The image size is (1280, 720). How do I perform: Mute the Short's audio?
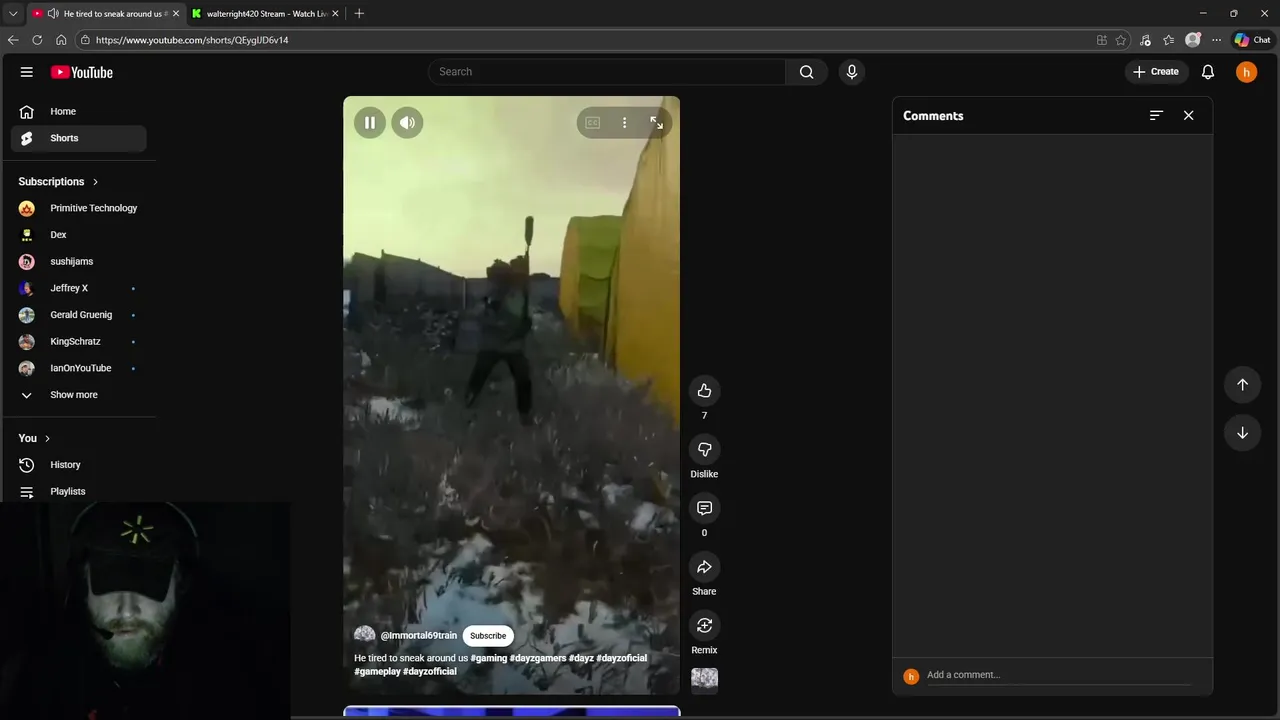pos(407,123)
